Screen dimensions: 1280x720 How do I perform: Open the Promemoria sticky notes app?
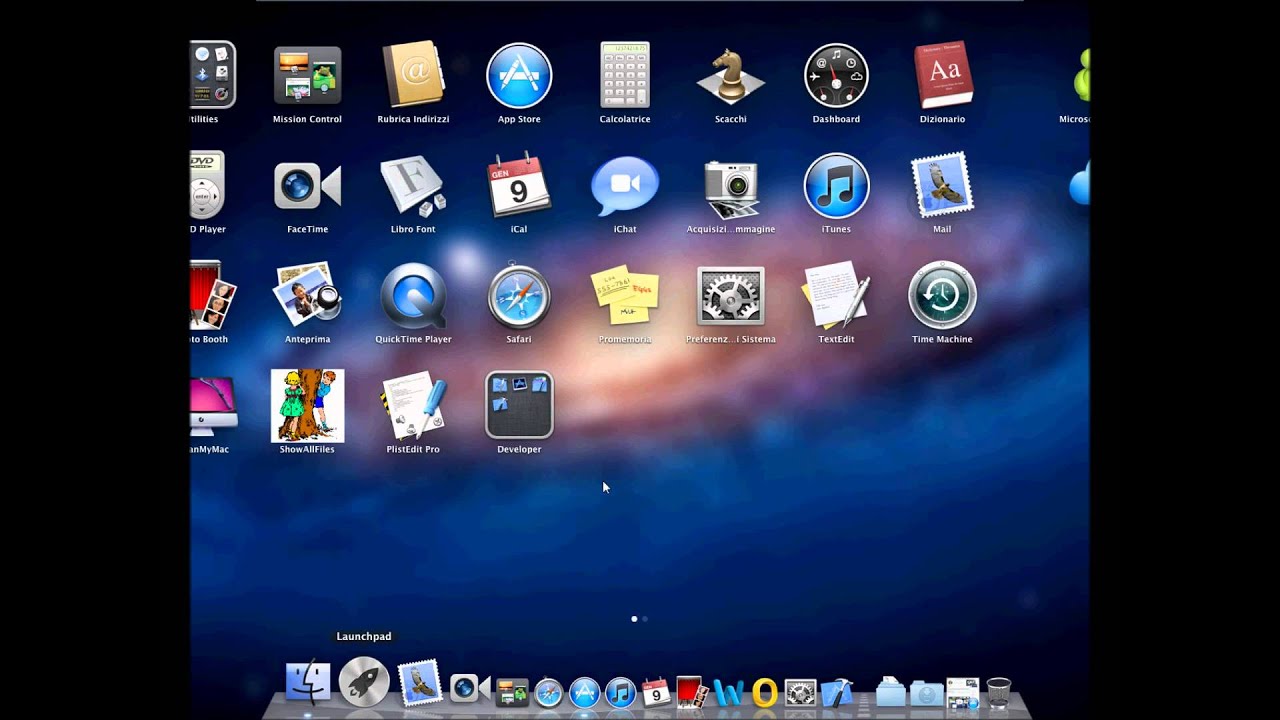625,295
